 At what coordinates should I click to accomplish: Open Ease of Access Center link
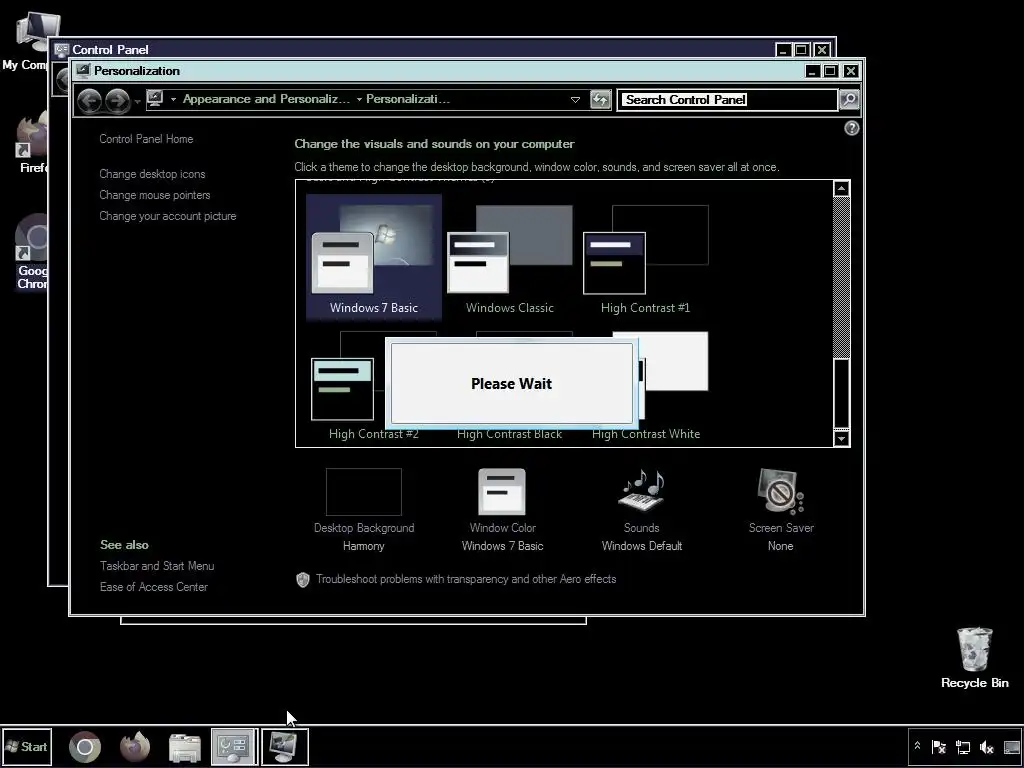tap(153, 586)
